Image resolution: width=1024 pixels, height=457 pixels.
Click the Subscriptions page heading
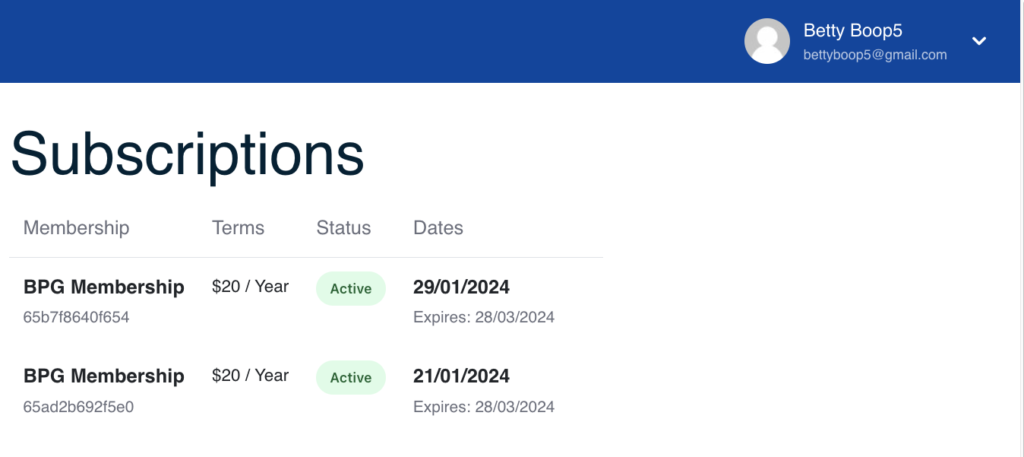click(187, 155)
